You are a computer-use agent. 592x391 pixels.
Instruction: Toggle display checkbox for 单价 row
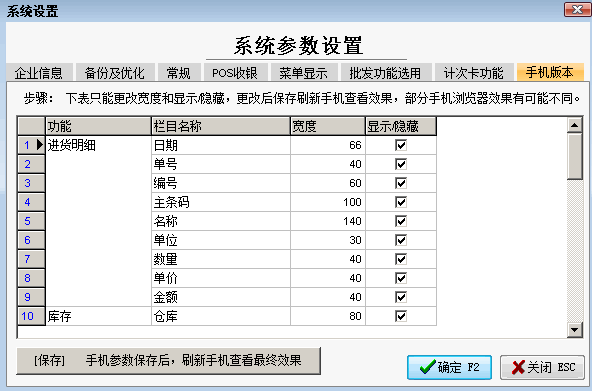(401, 278)
